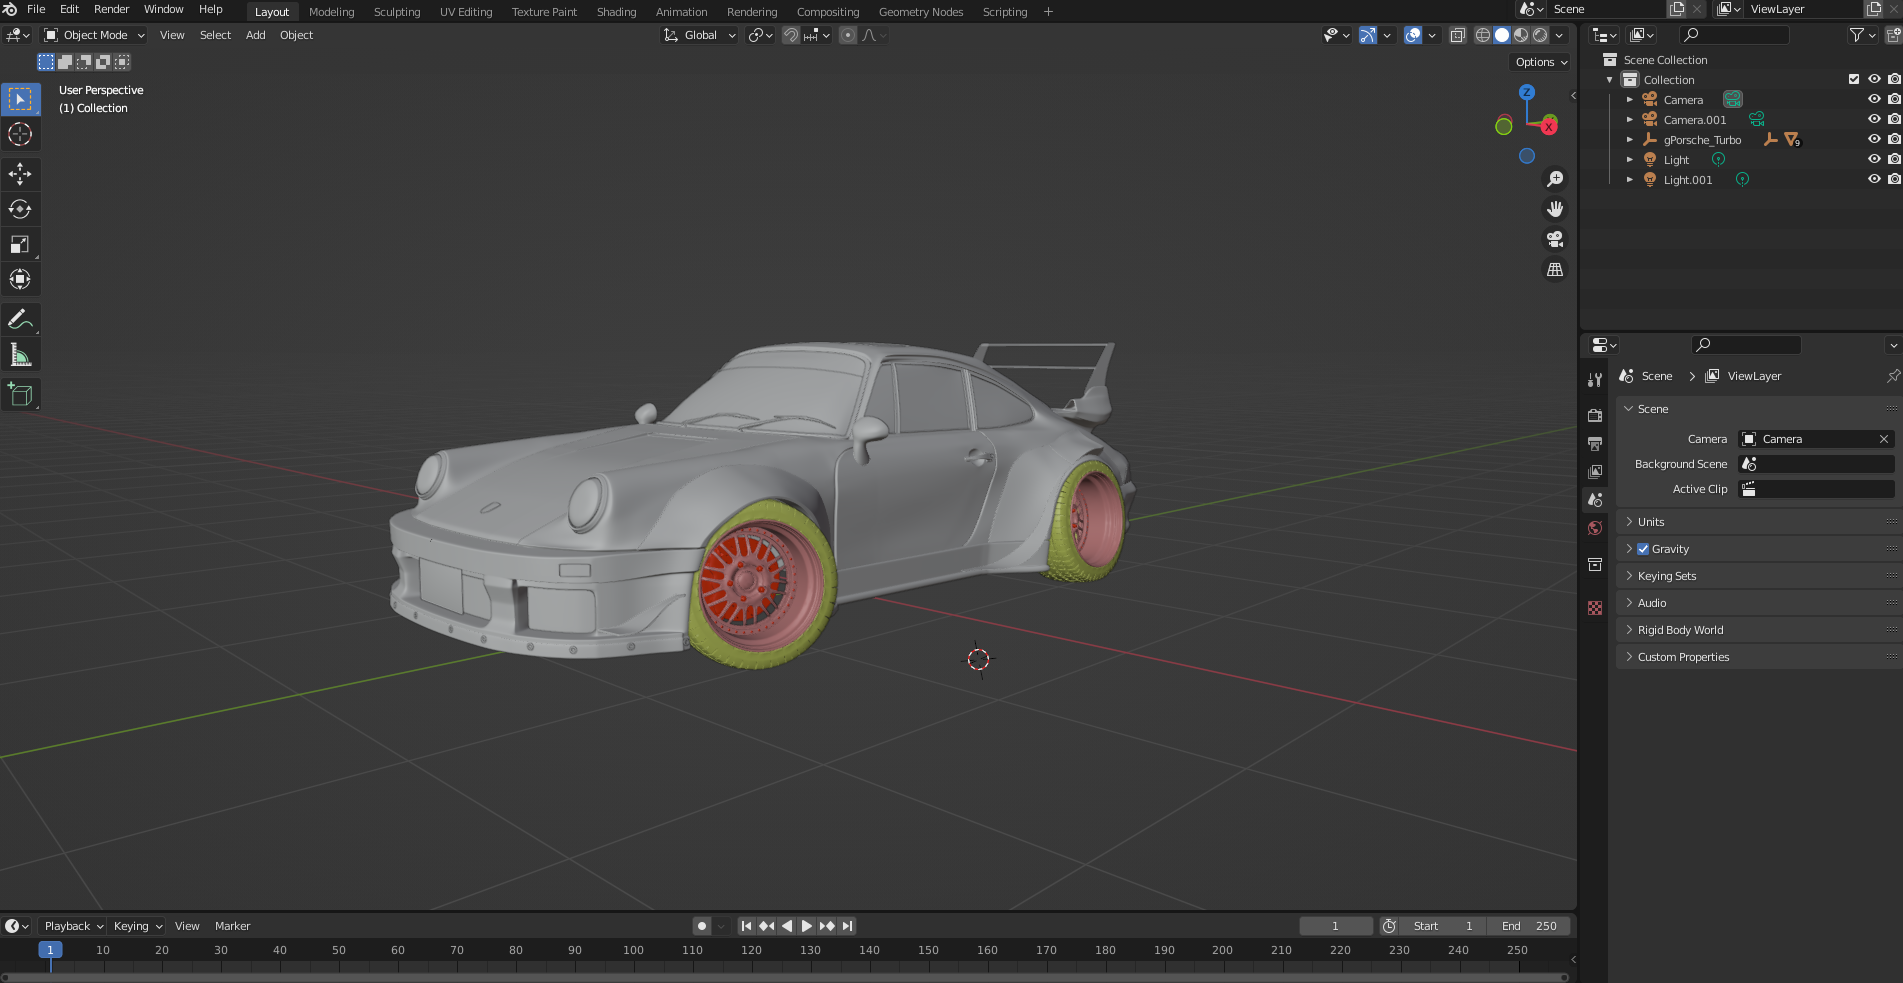Toggle snapping magnet button
The width and height of the screenshot is (1903, 983).
coord(791,35)
